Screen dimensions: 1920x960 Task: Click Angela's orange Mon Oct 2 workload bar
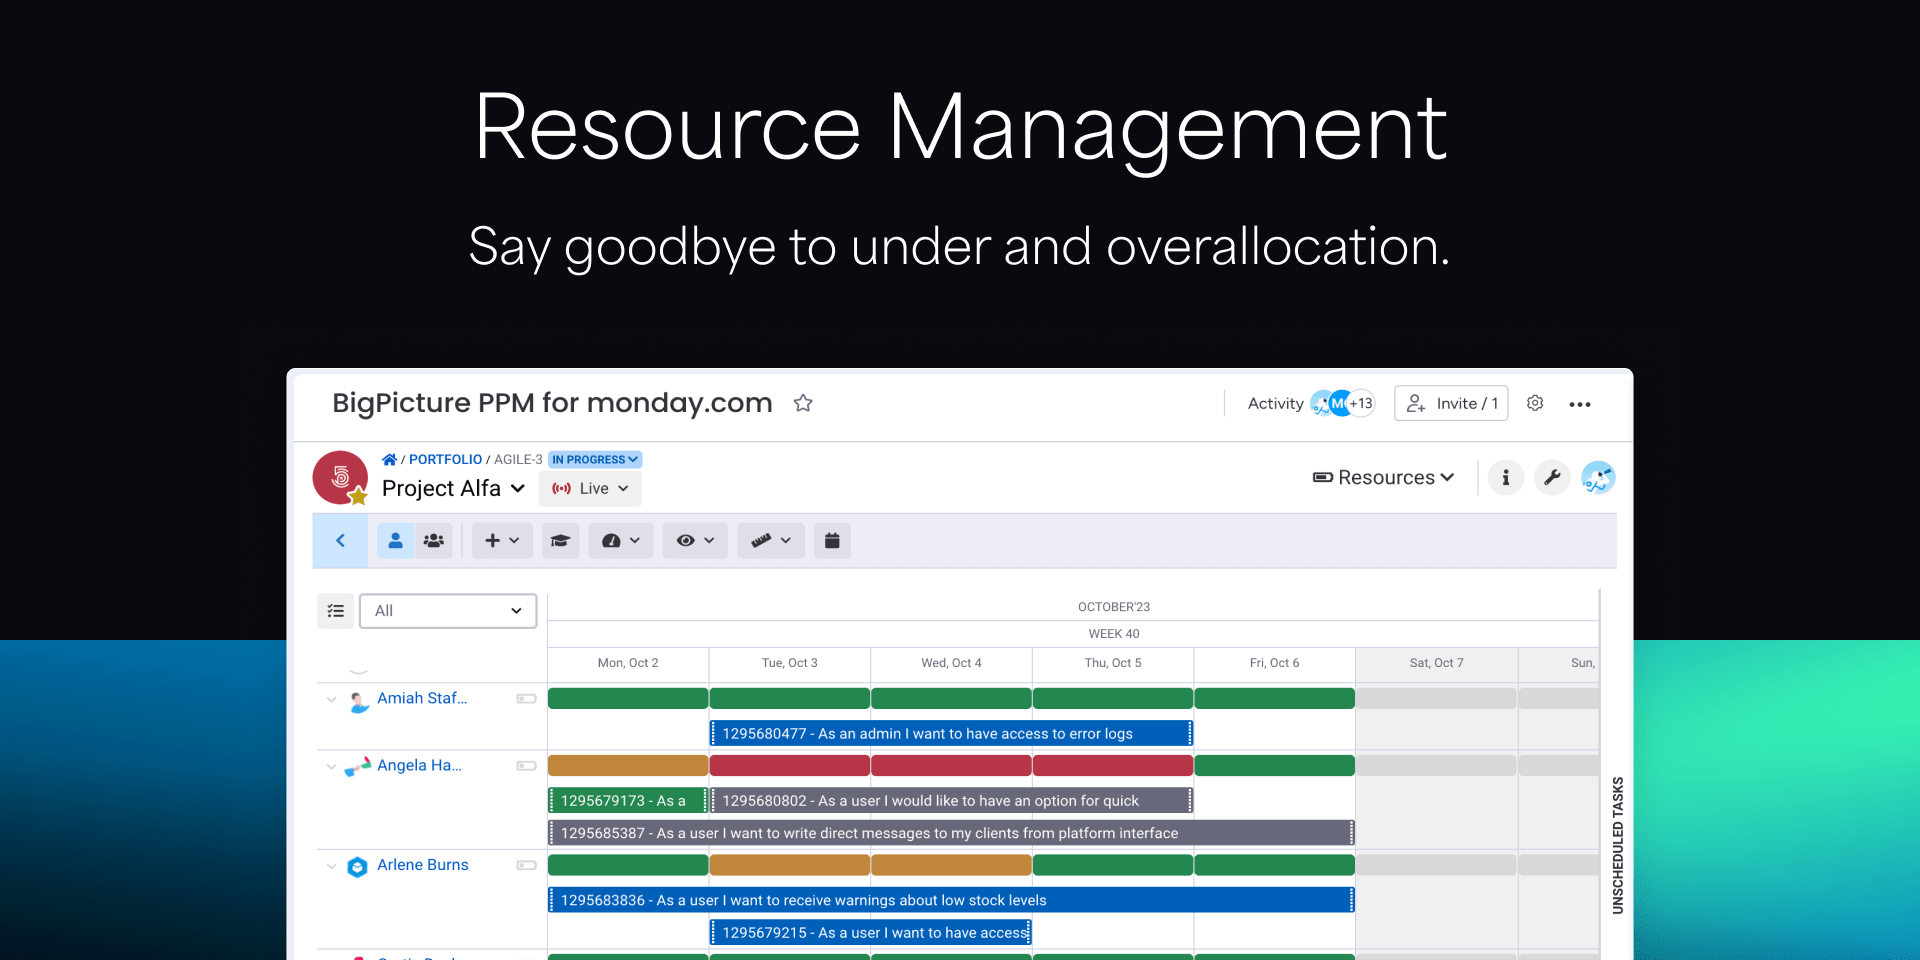tap(628, 766)
